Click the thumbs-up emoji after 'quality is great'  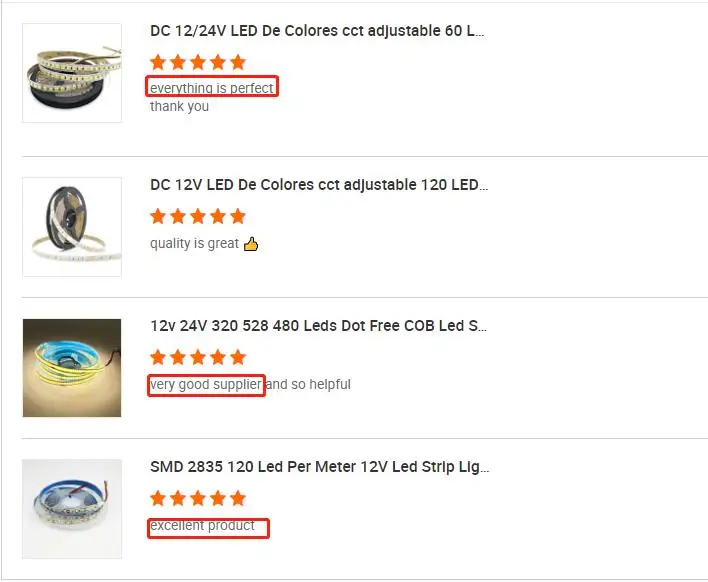pos(251,244)
